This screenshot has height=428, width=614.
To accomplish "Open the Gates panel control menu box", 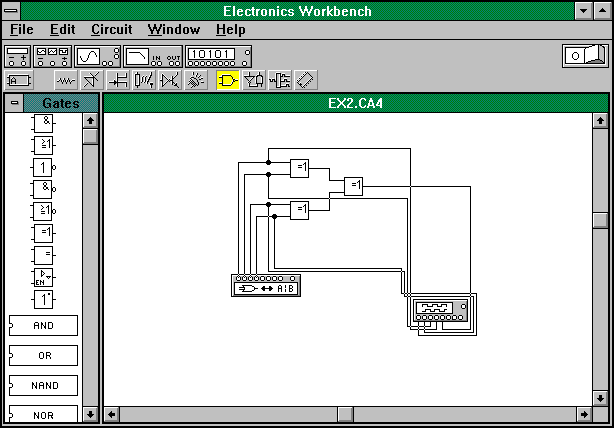I will [14, 103].
